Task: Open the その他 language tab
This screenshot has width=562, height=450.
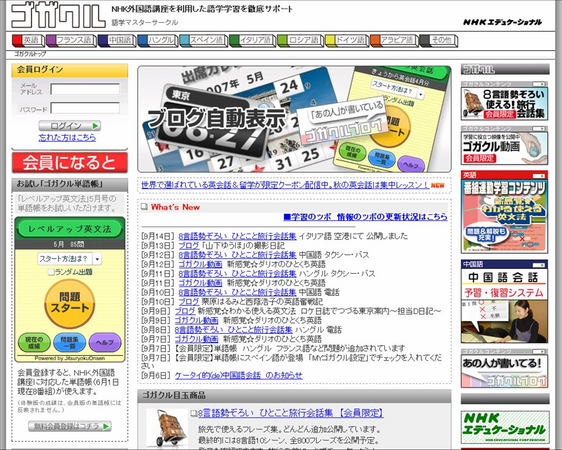Action: point(438,40)
